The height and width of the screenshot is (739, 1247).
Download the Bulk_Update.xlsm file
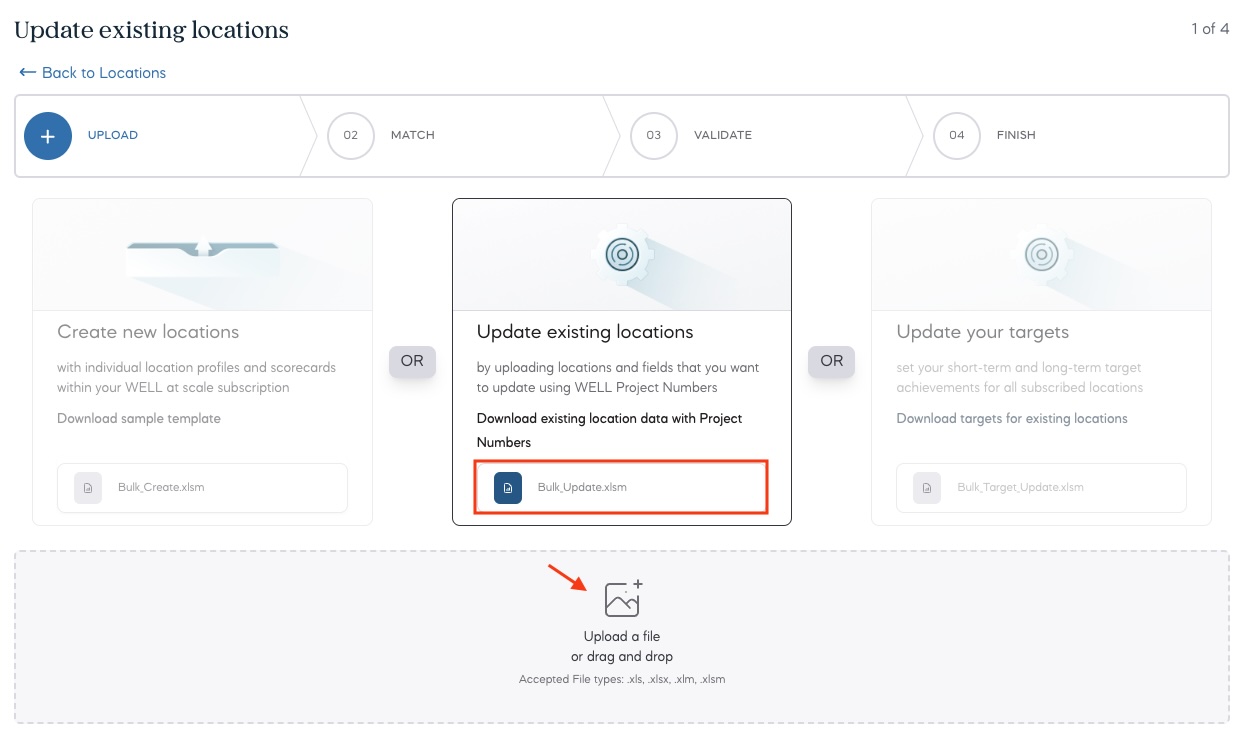[582, 487]
